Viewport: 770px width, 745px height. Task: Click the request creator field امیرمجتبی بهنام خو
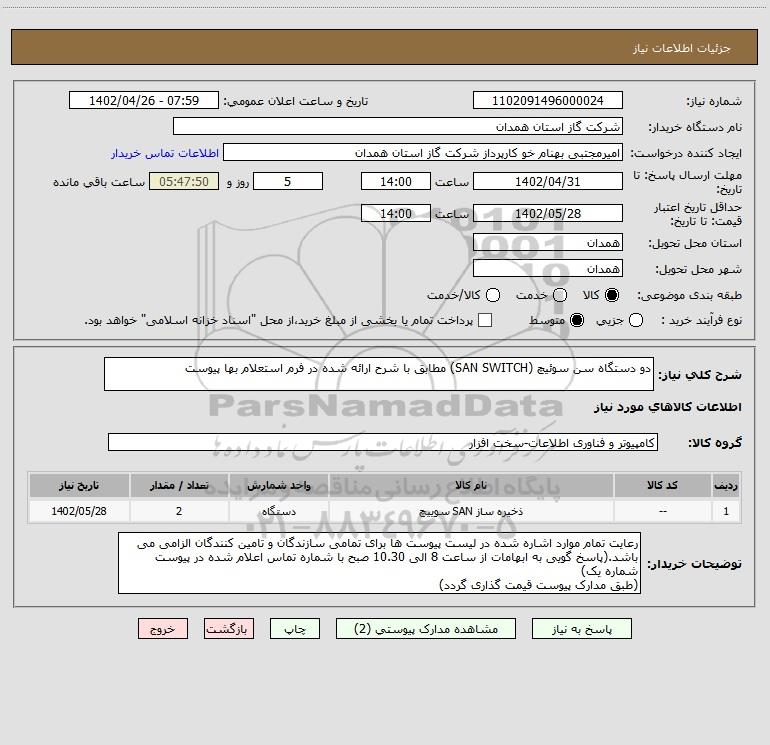(x=423, y=153)
